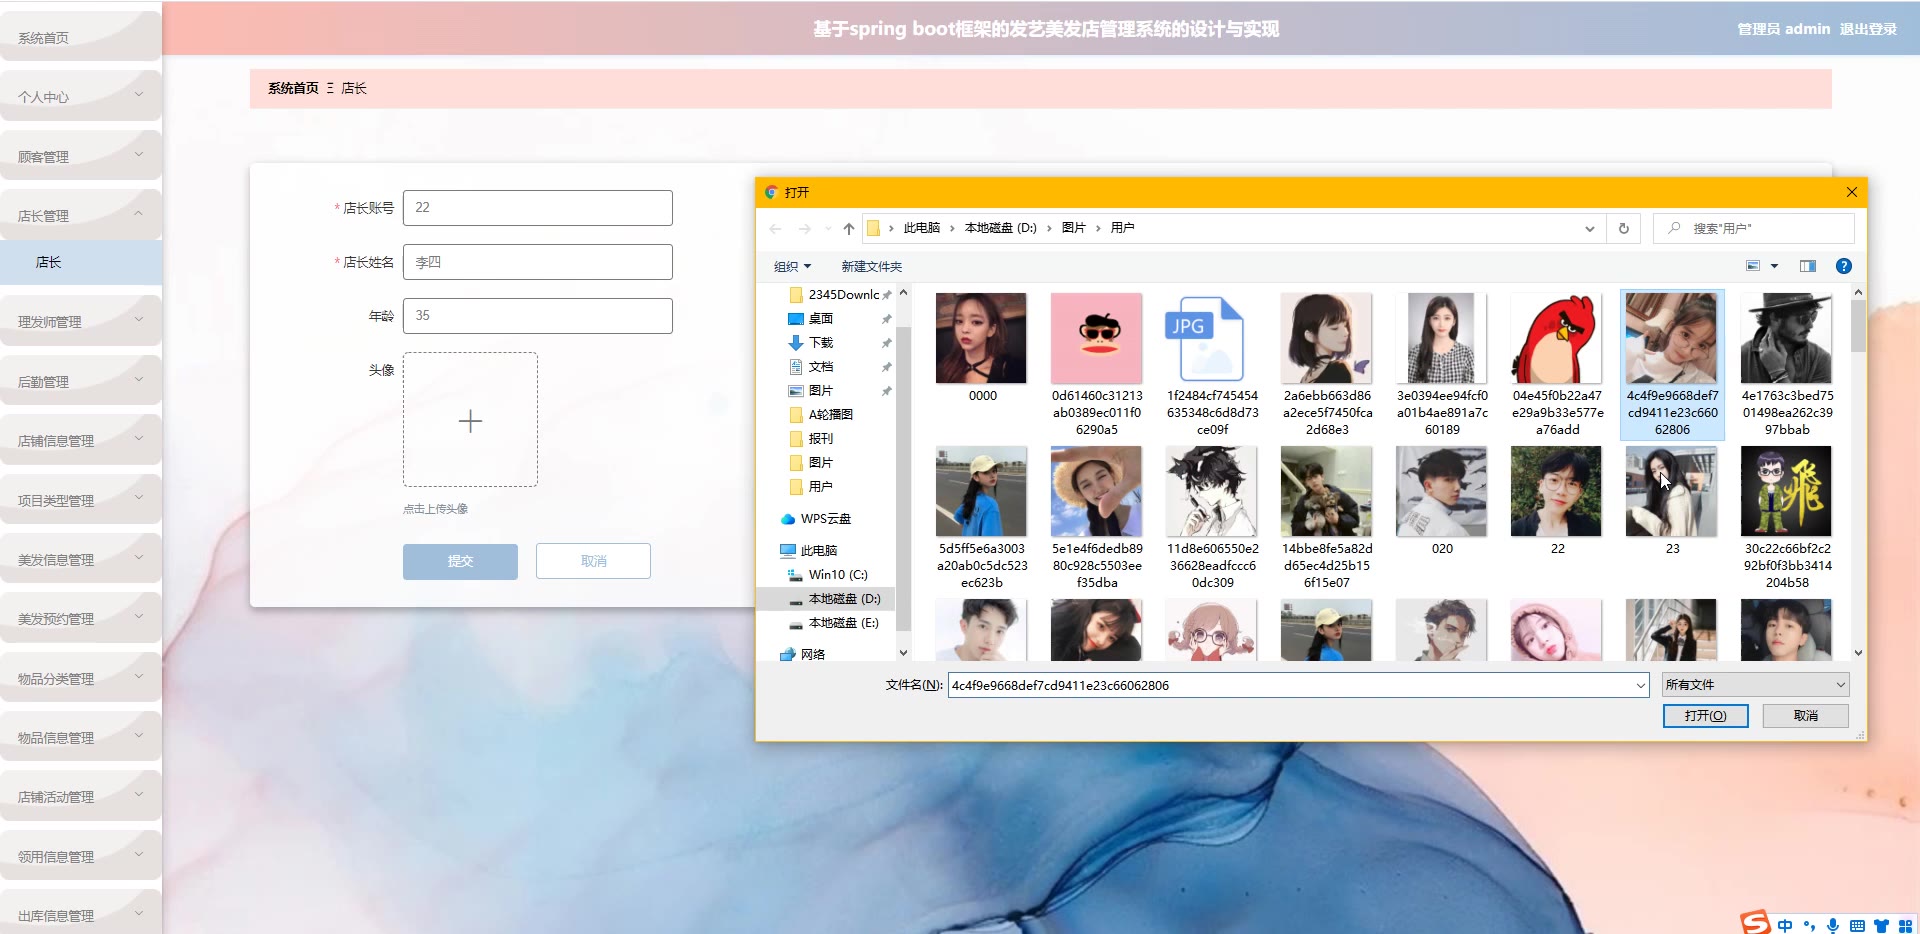
Task: Click the sogou input method S icon
Action: (x=1755, y=922)
